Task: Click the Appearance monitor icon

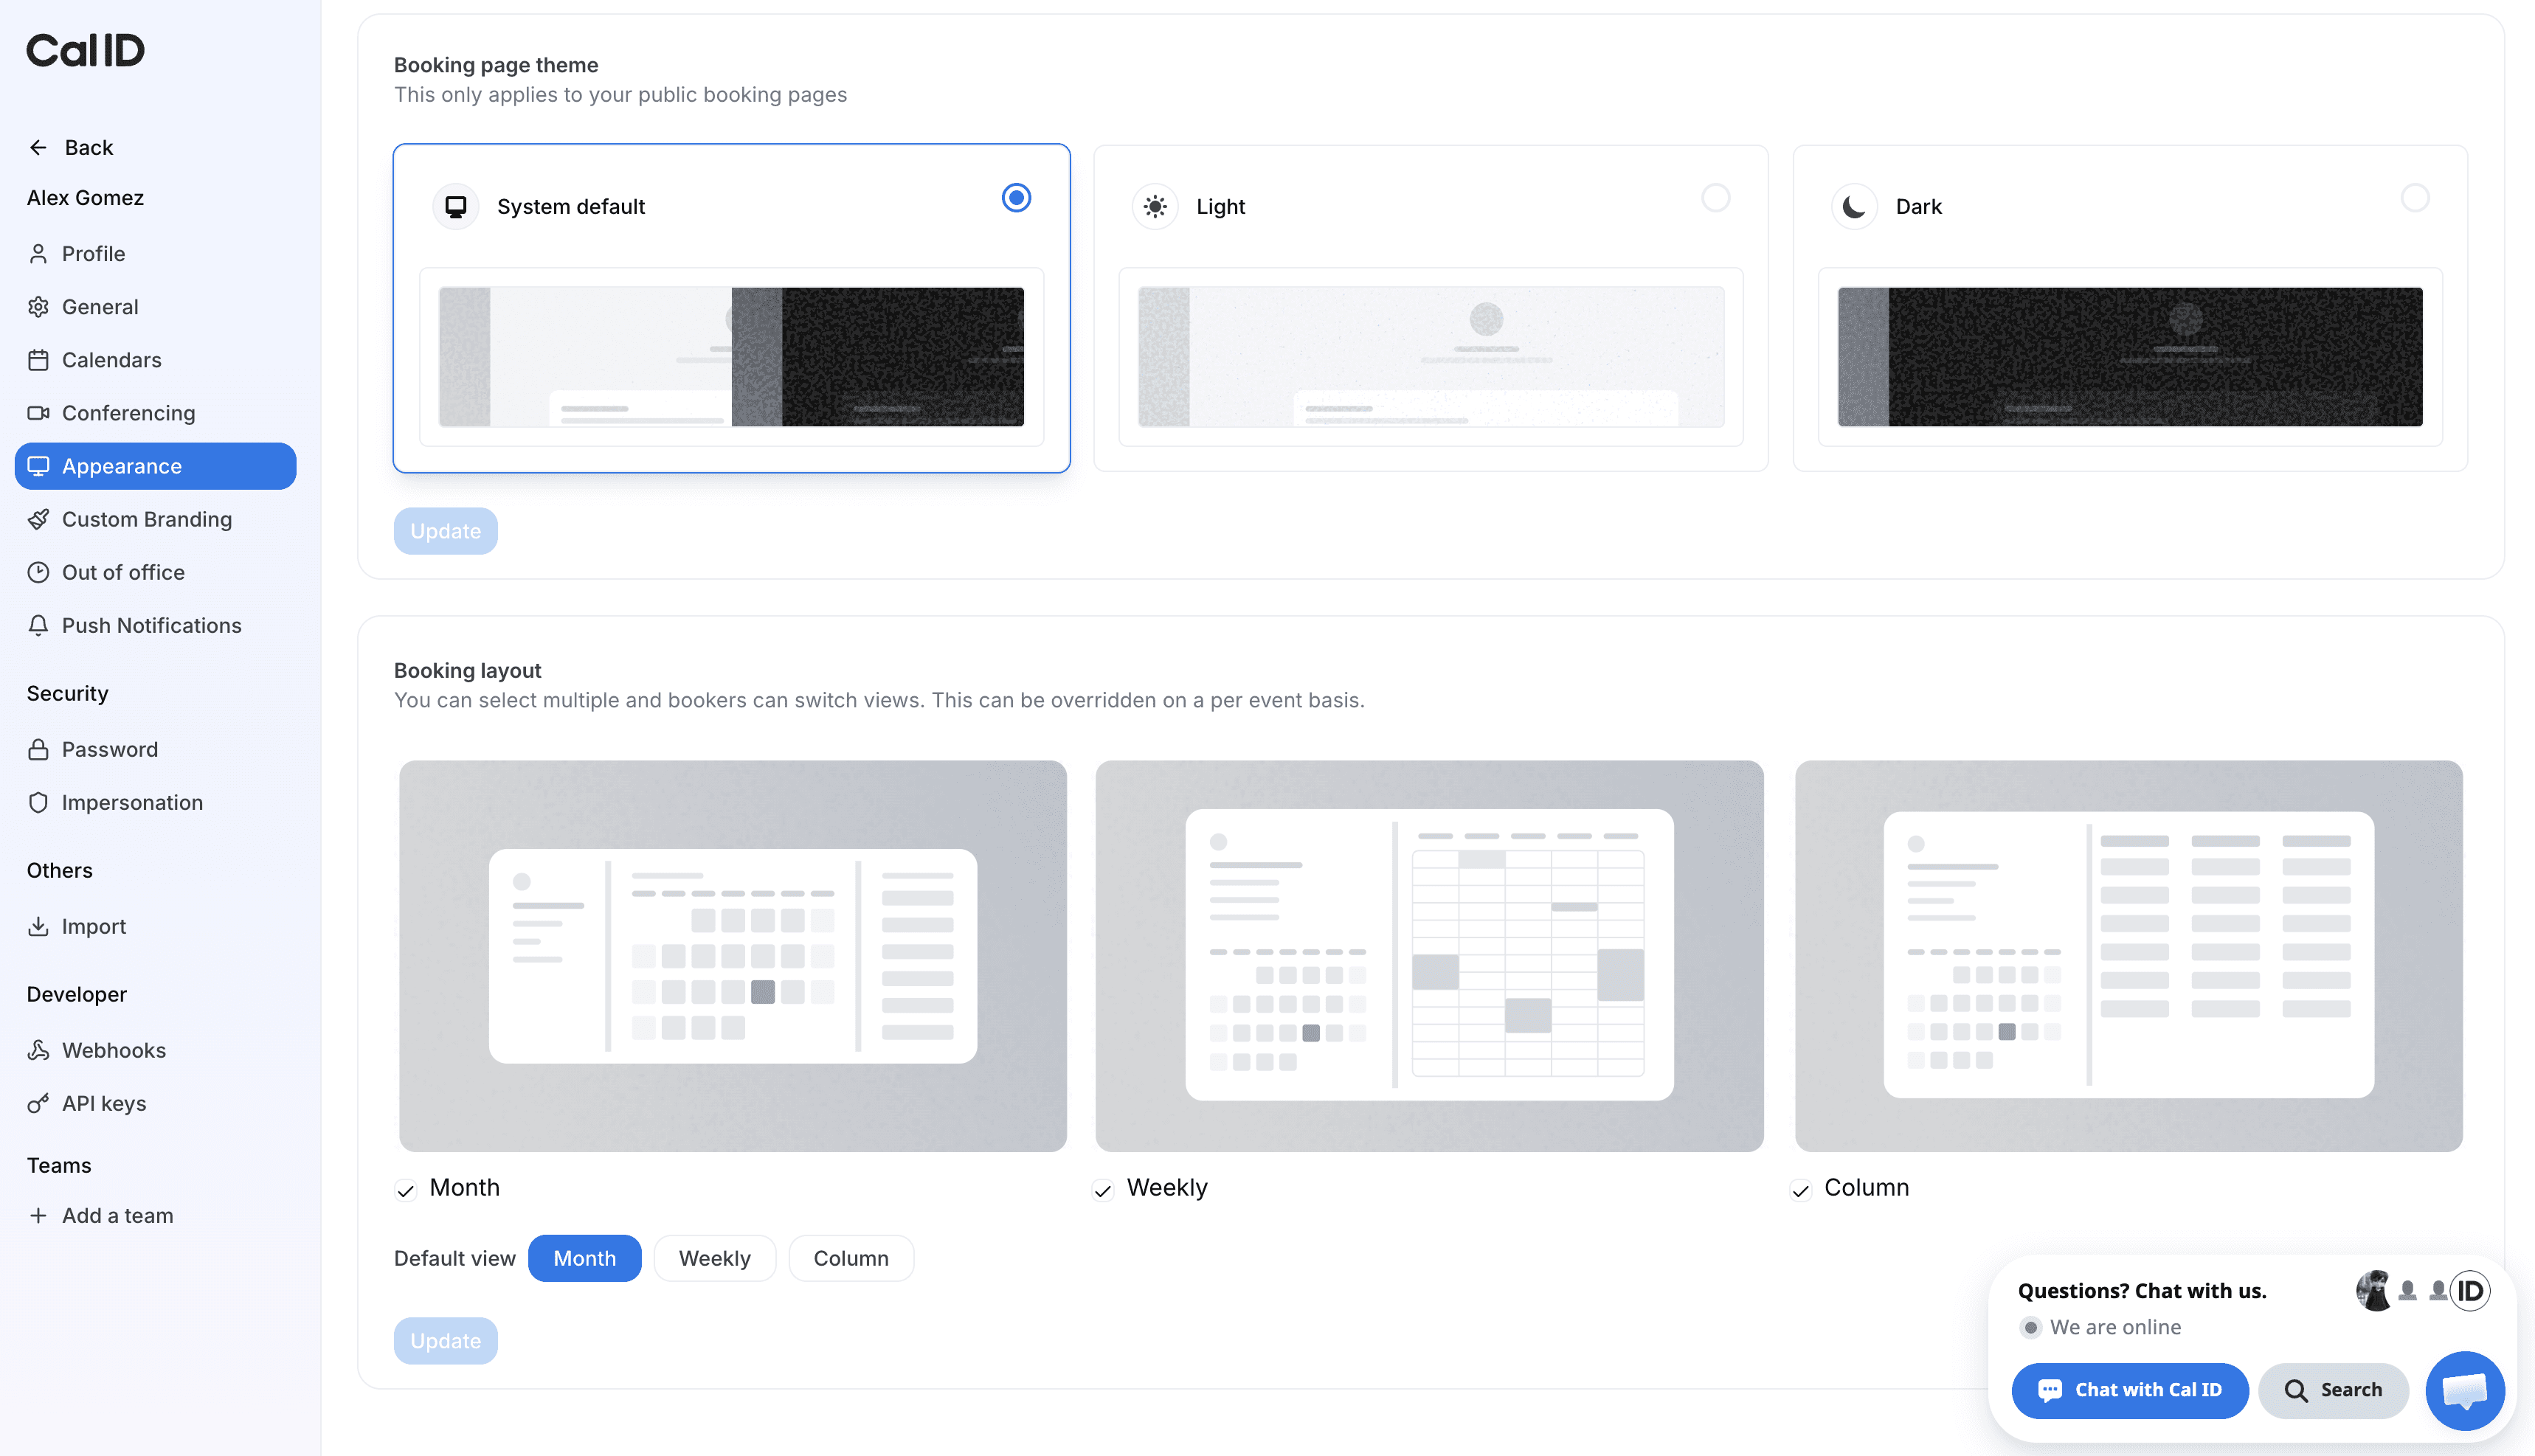Action: pos(38,465)
